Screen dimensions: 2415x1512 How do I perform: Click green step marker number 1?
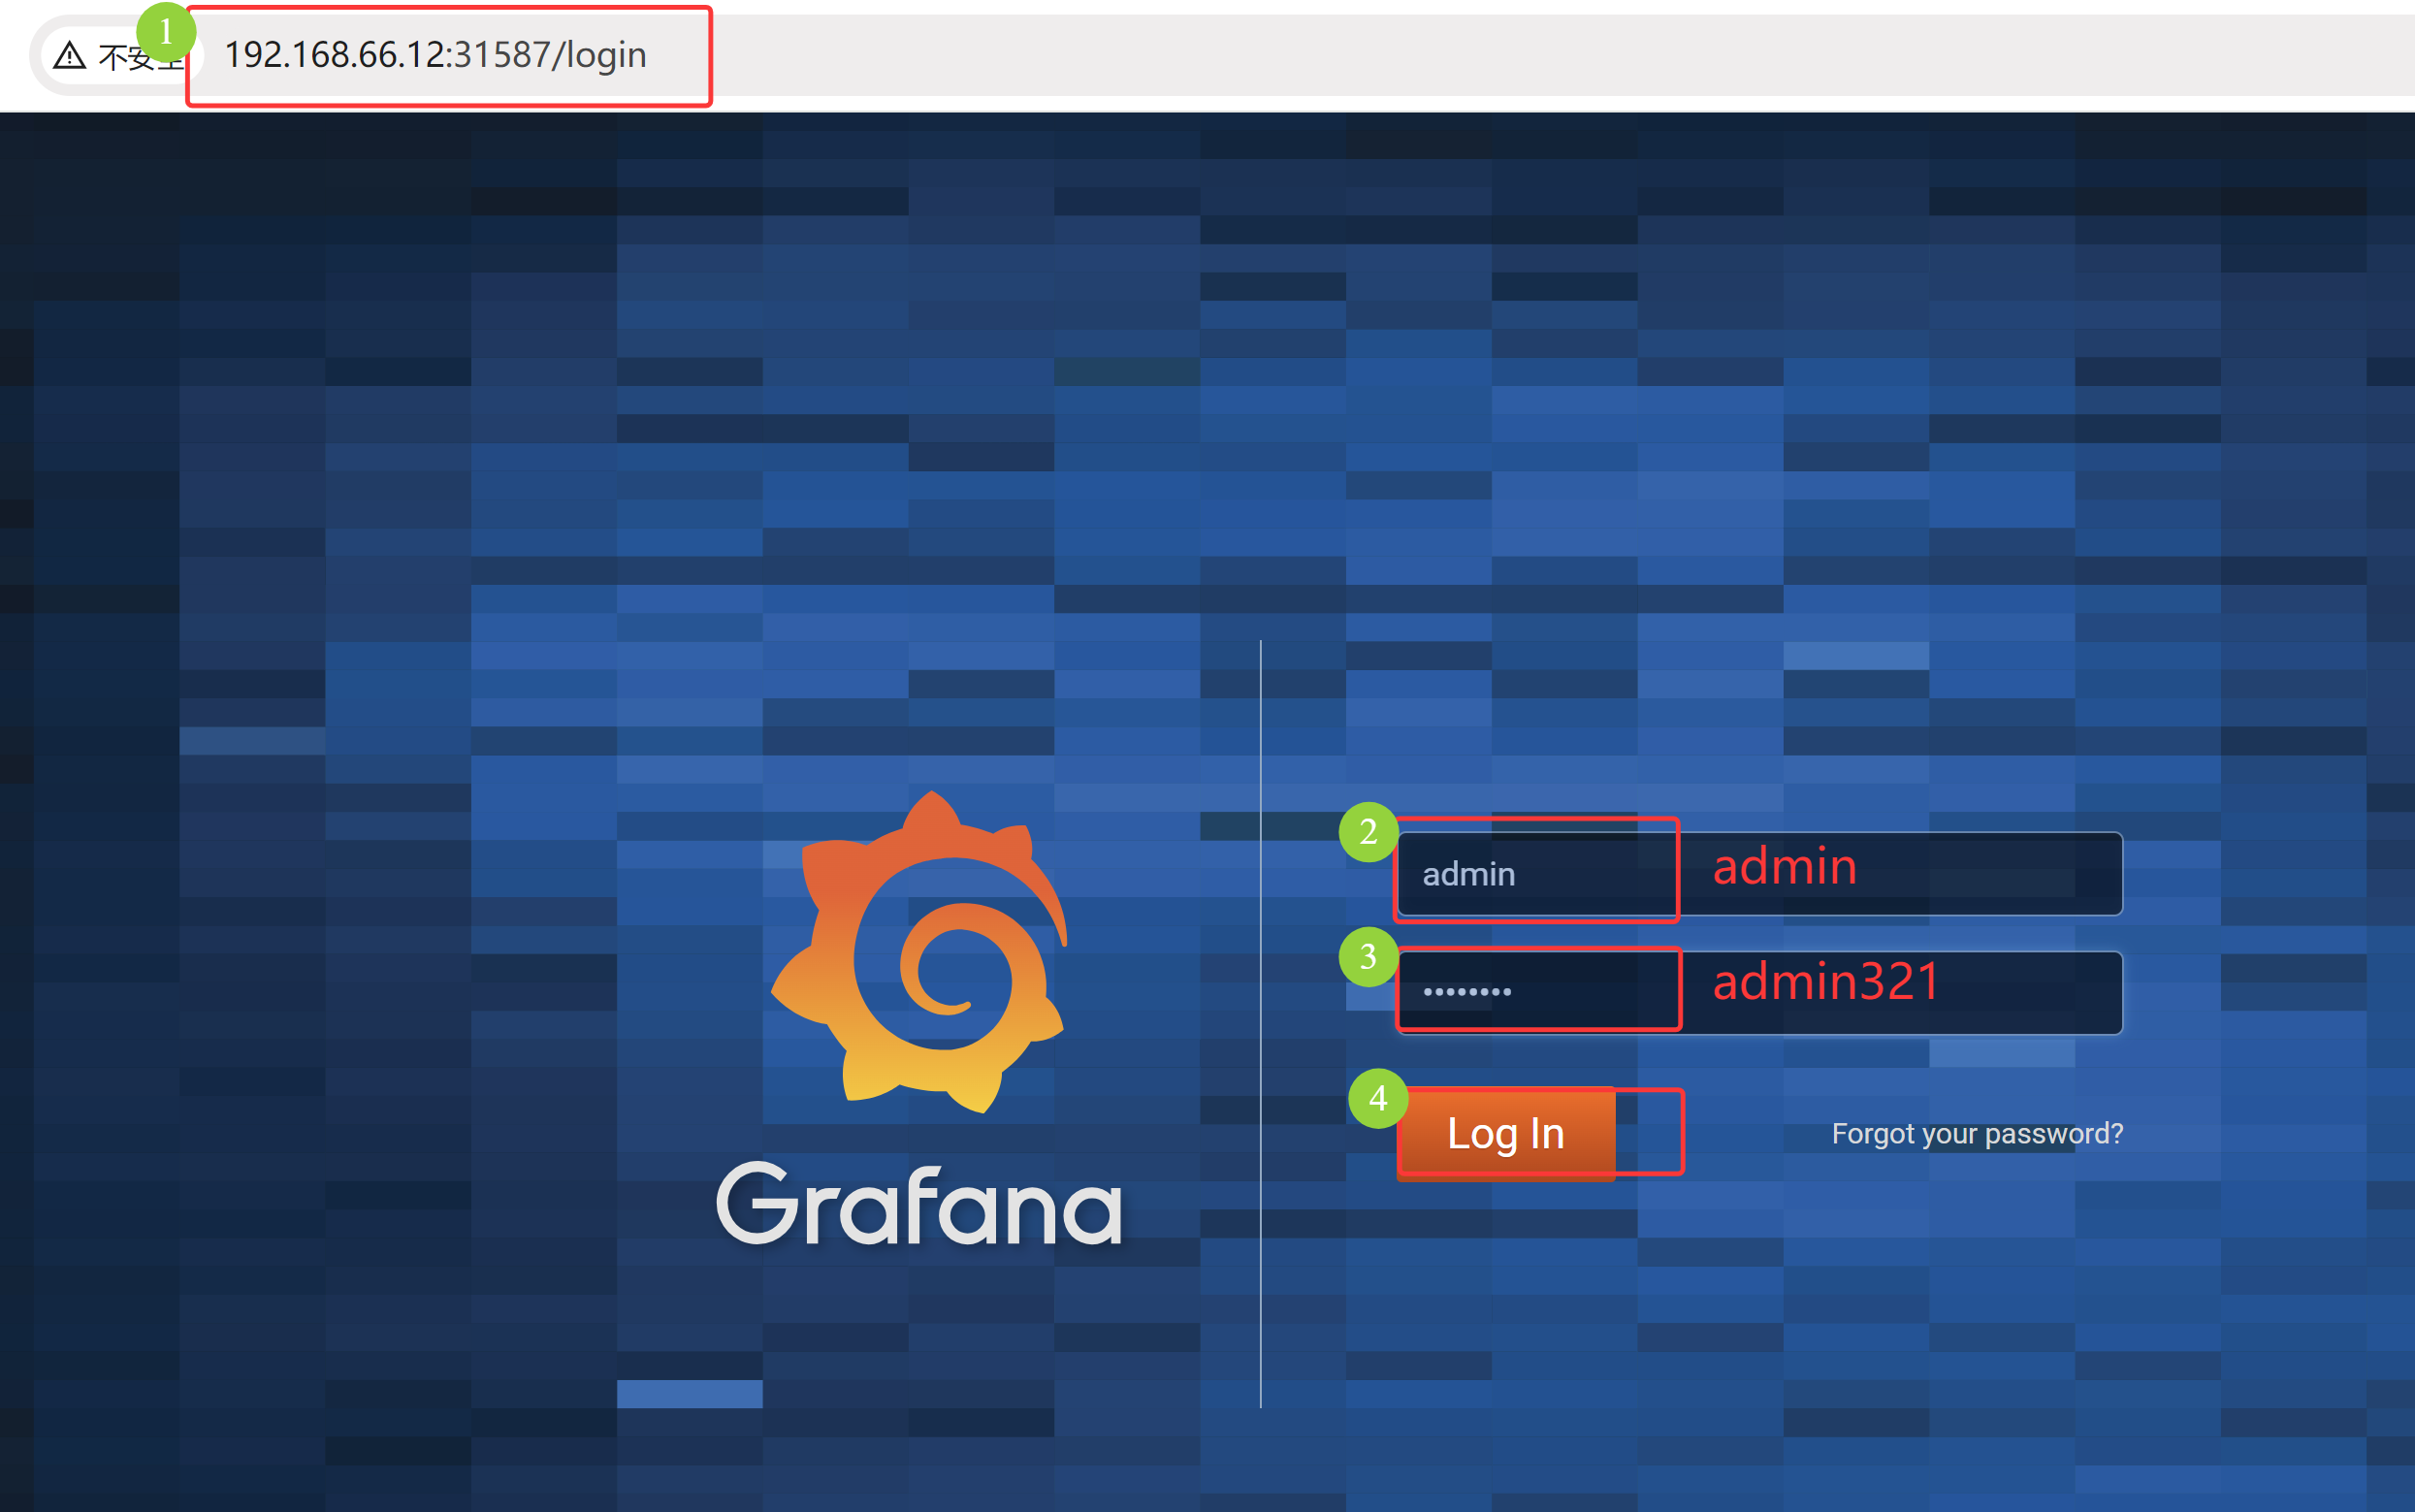(x=165, y=32)
